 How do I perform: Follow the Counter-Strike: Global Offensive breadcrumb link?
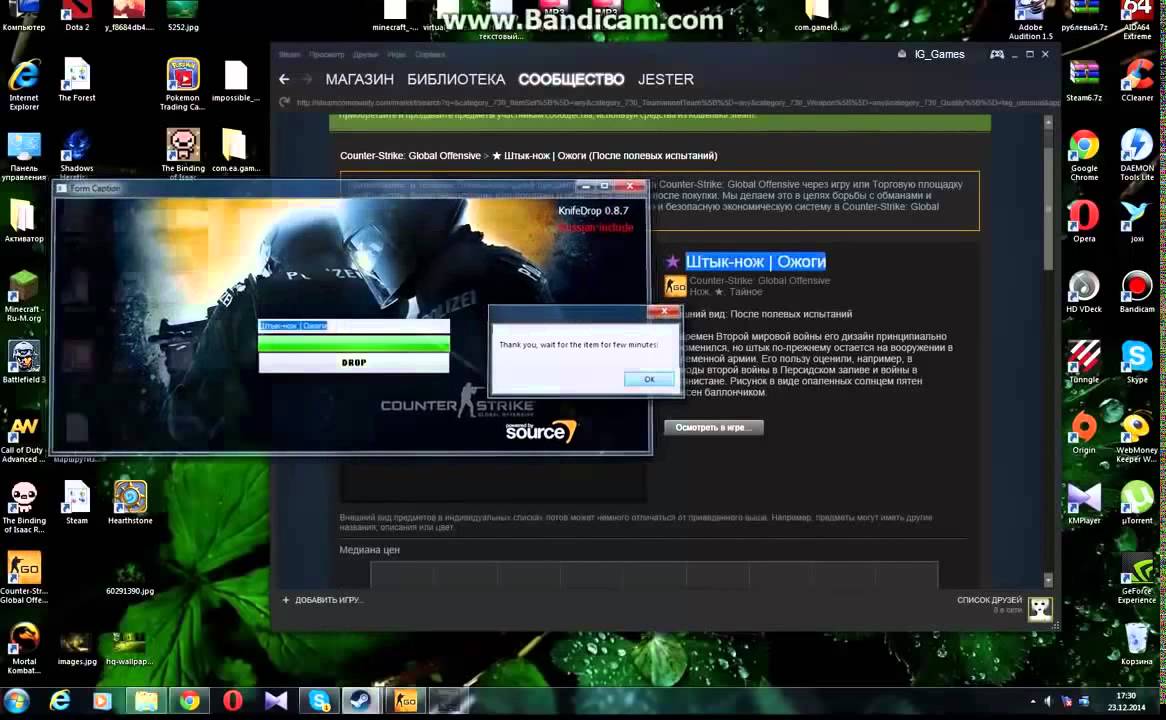(410, 155)
